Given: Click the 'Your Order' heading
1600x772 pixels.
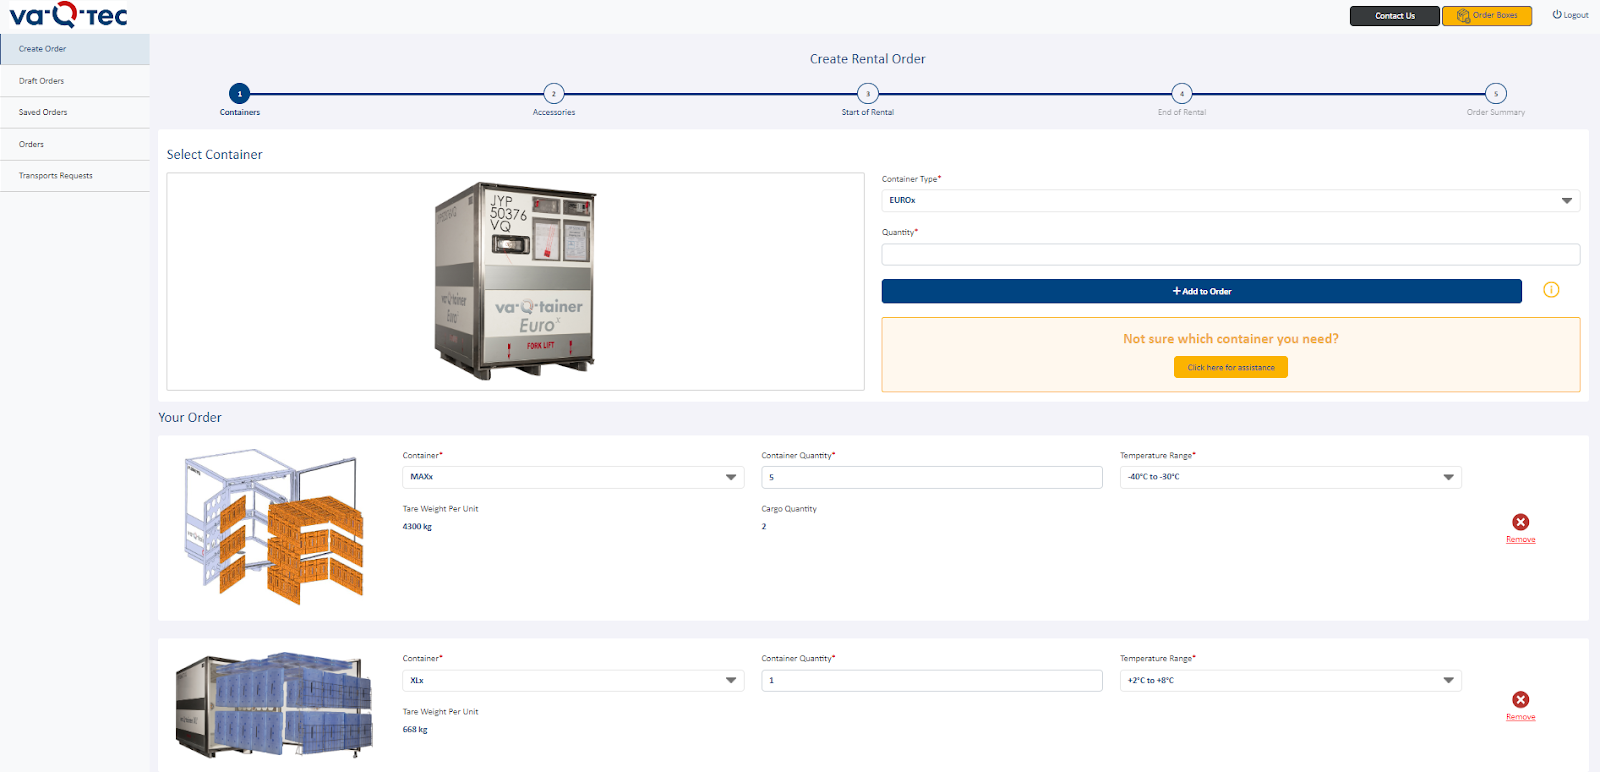Looking at the screenshot, I should click(190, 418).
